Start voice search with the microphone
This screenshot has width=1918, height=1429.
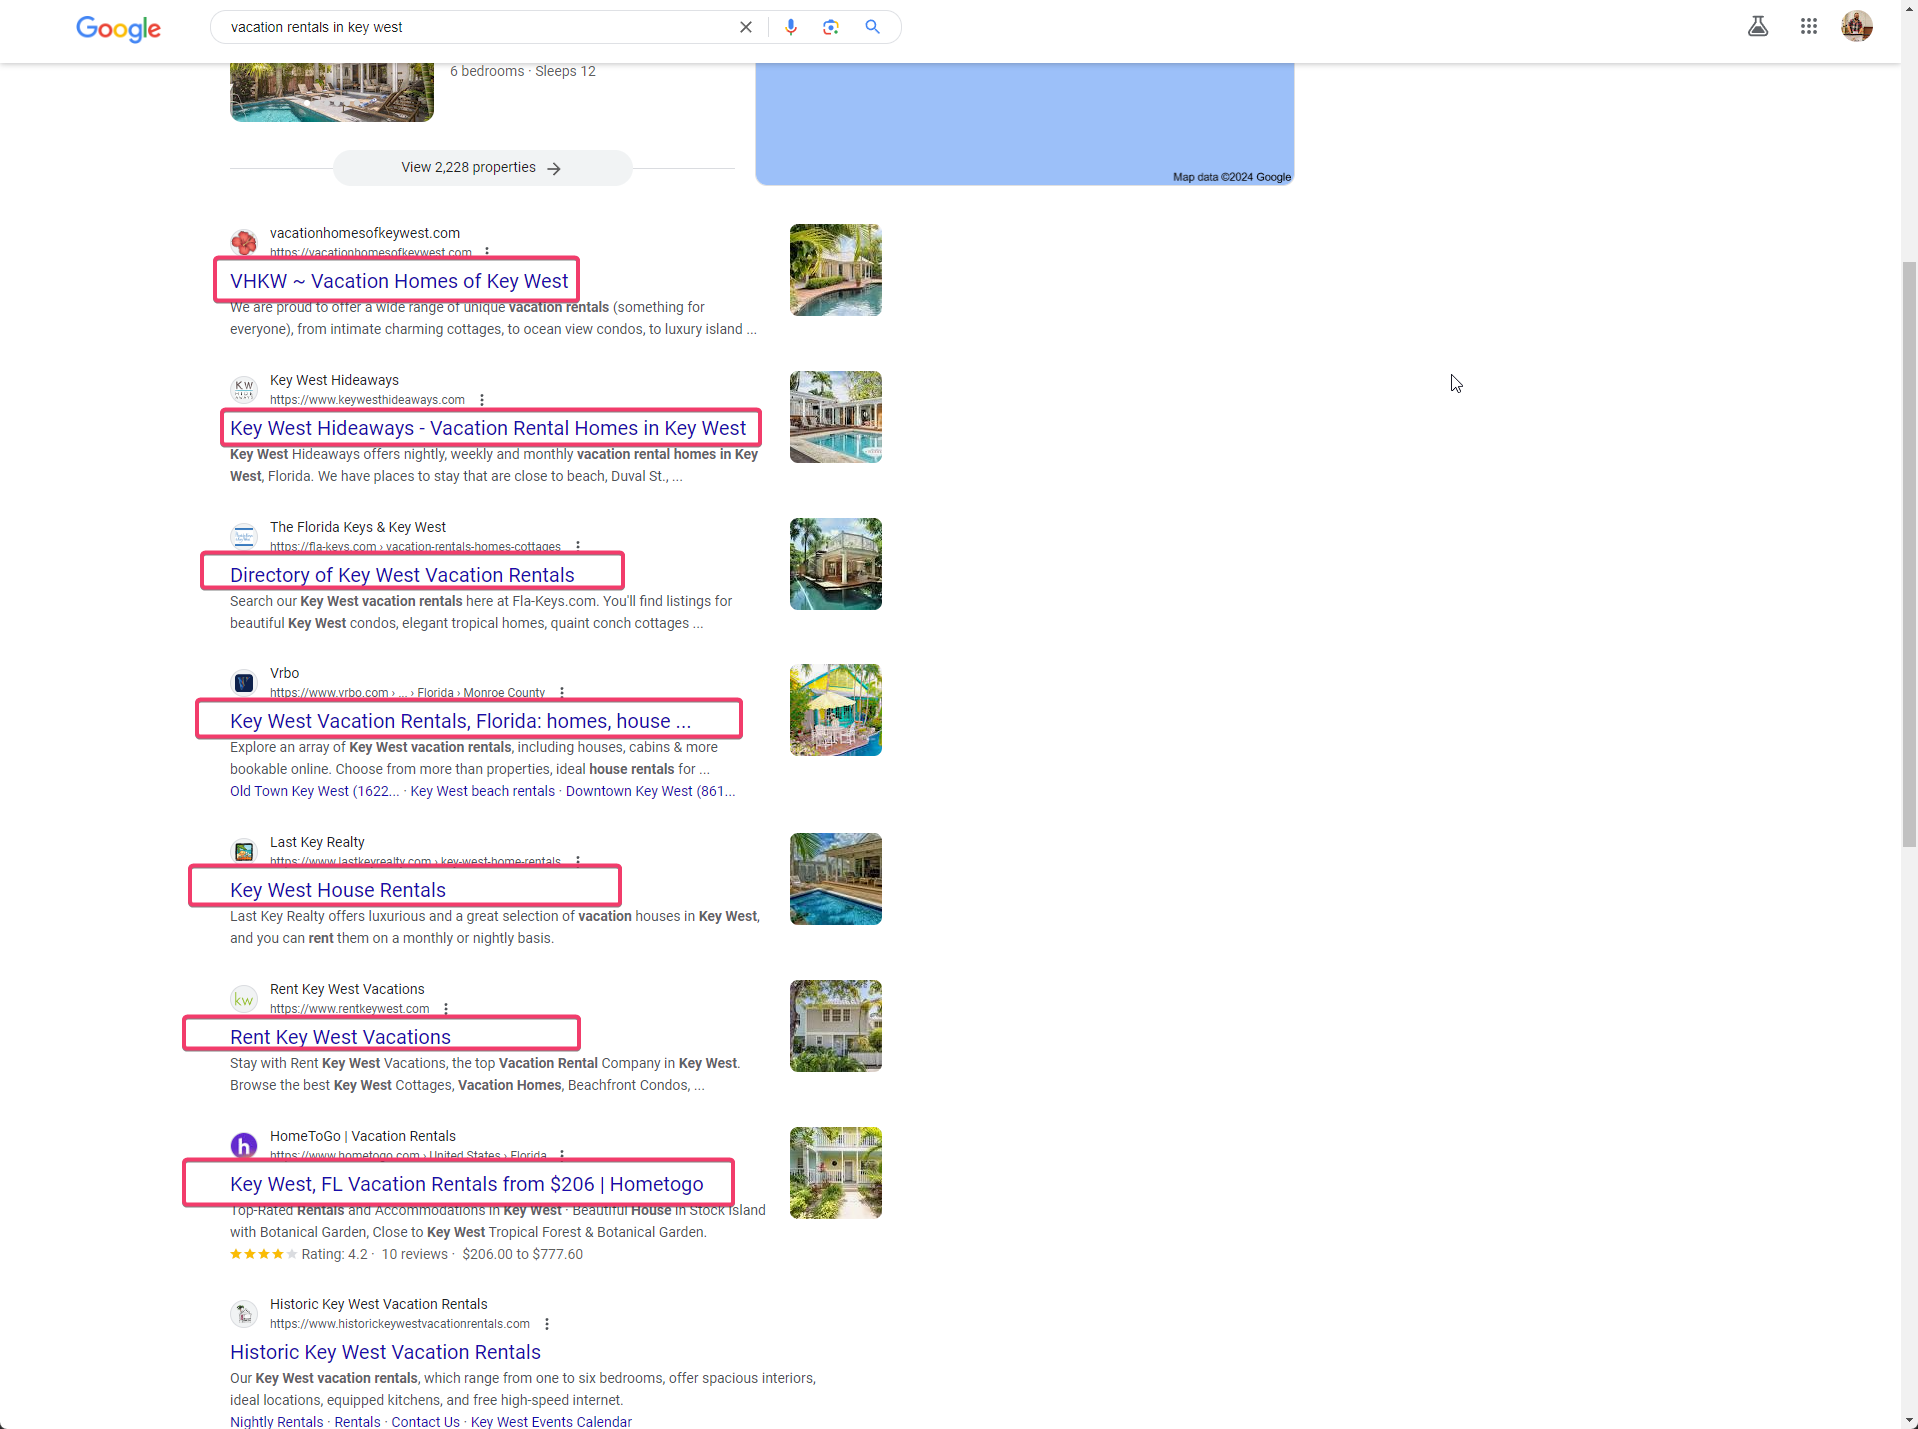pos(791,27)
